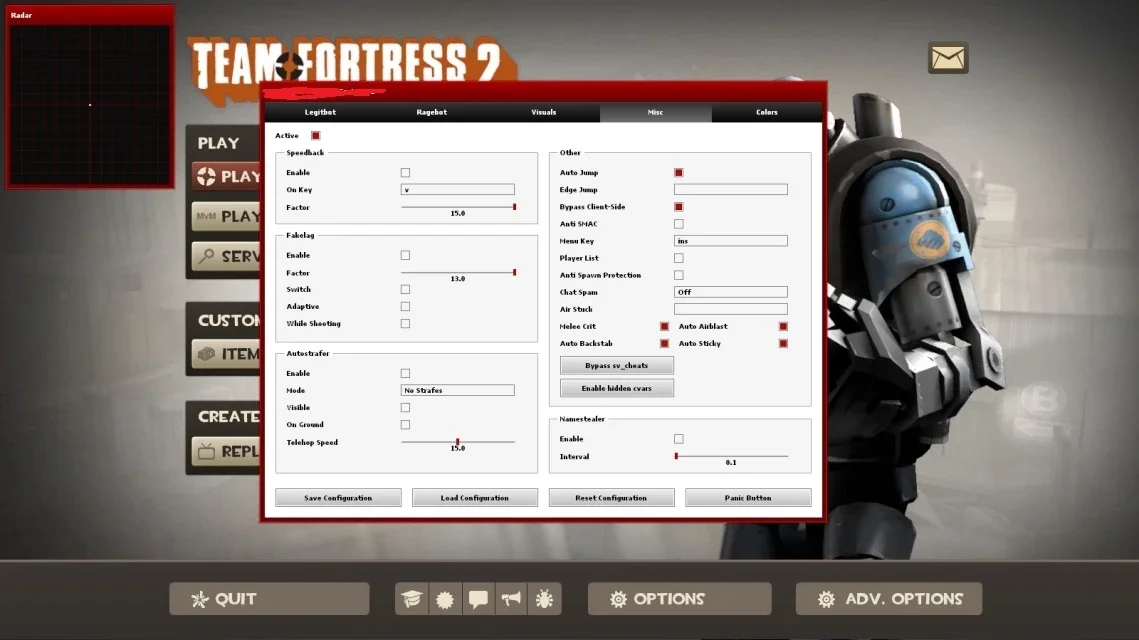Click the Panic Button

tap(747, 498)
